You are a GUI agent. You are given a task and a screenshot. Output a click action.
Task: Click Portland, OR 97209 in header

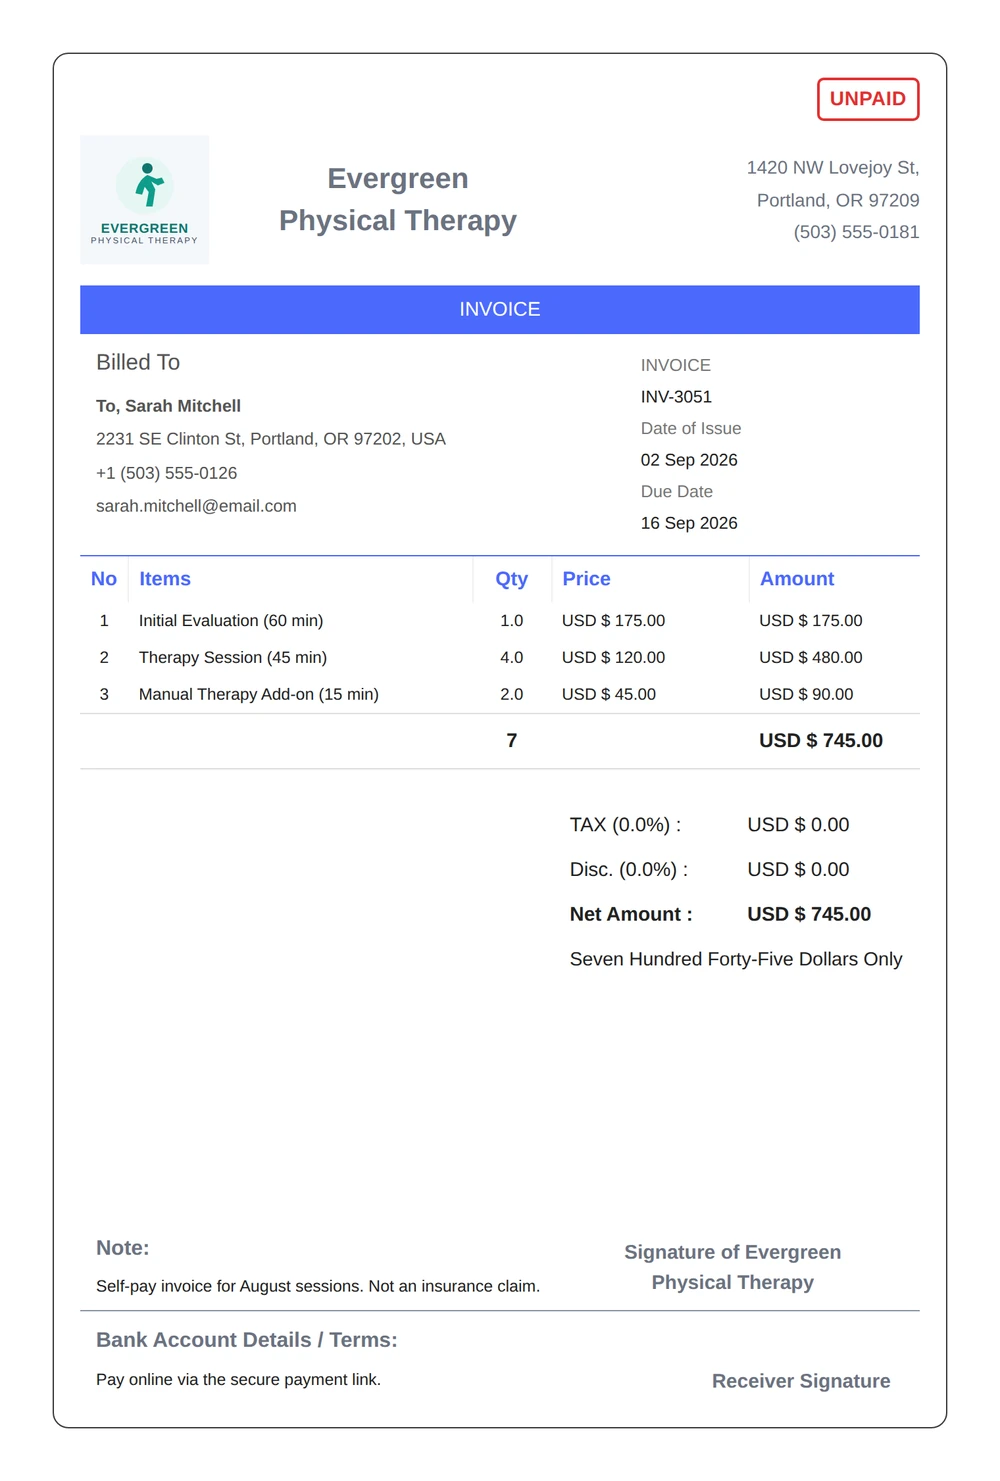[x=838, y=200]
